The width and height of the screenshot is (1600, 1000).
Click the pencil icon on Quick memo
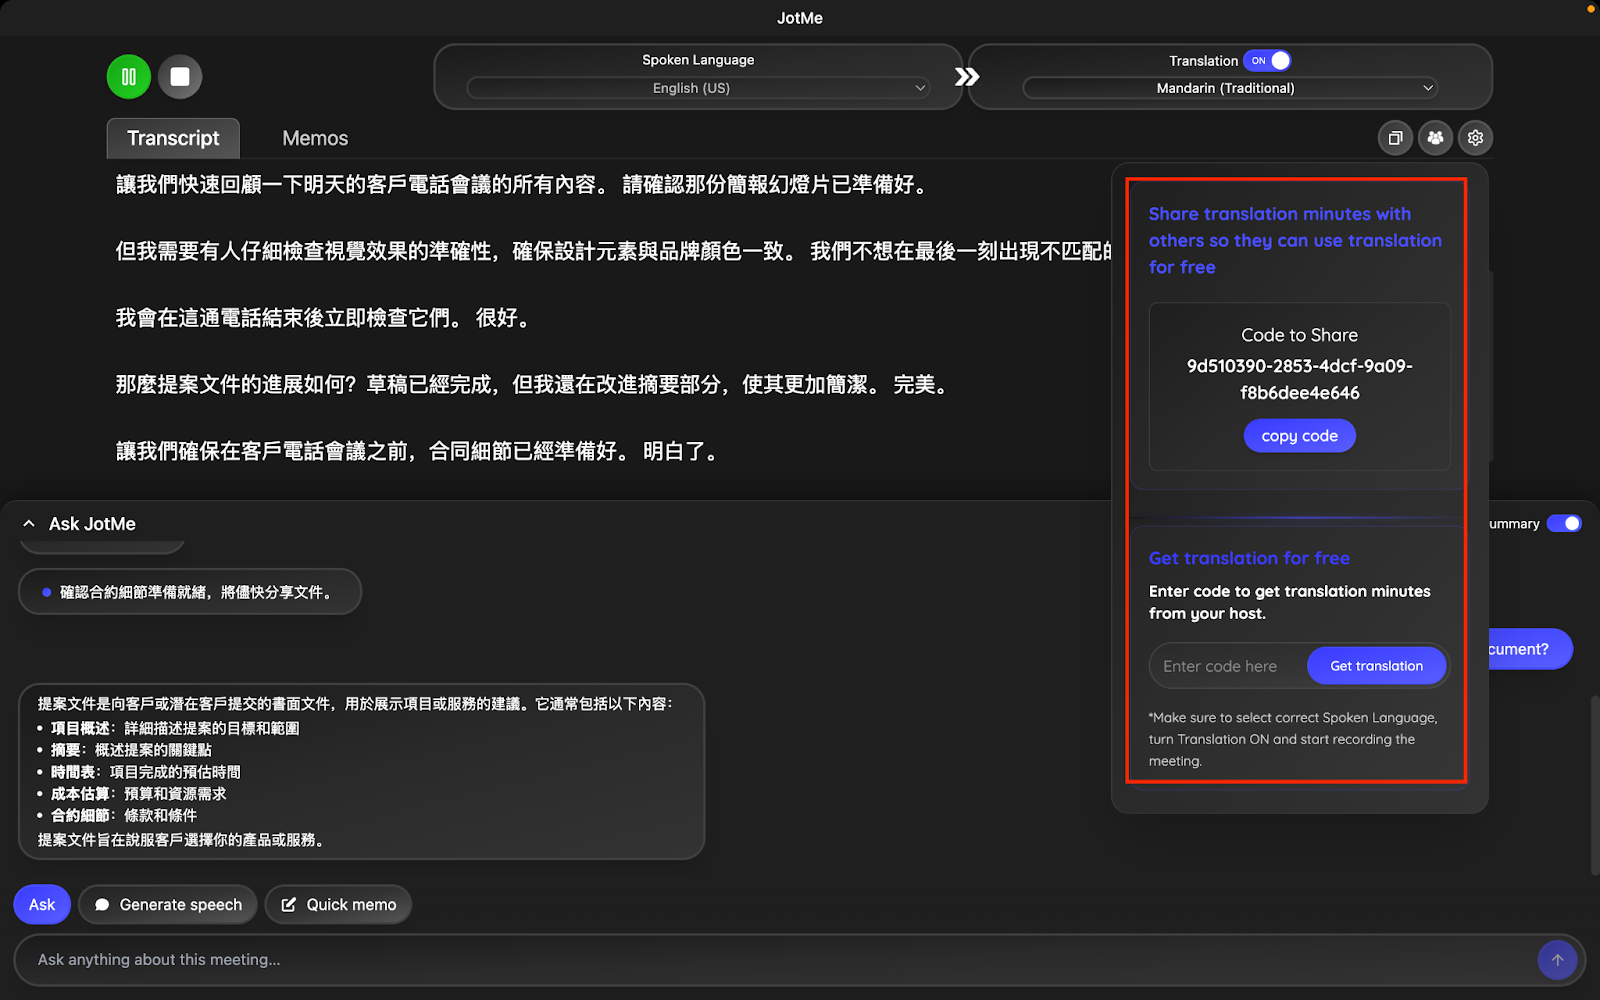[290, 904]
